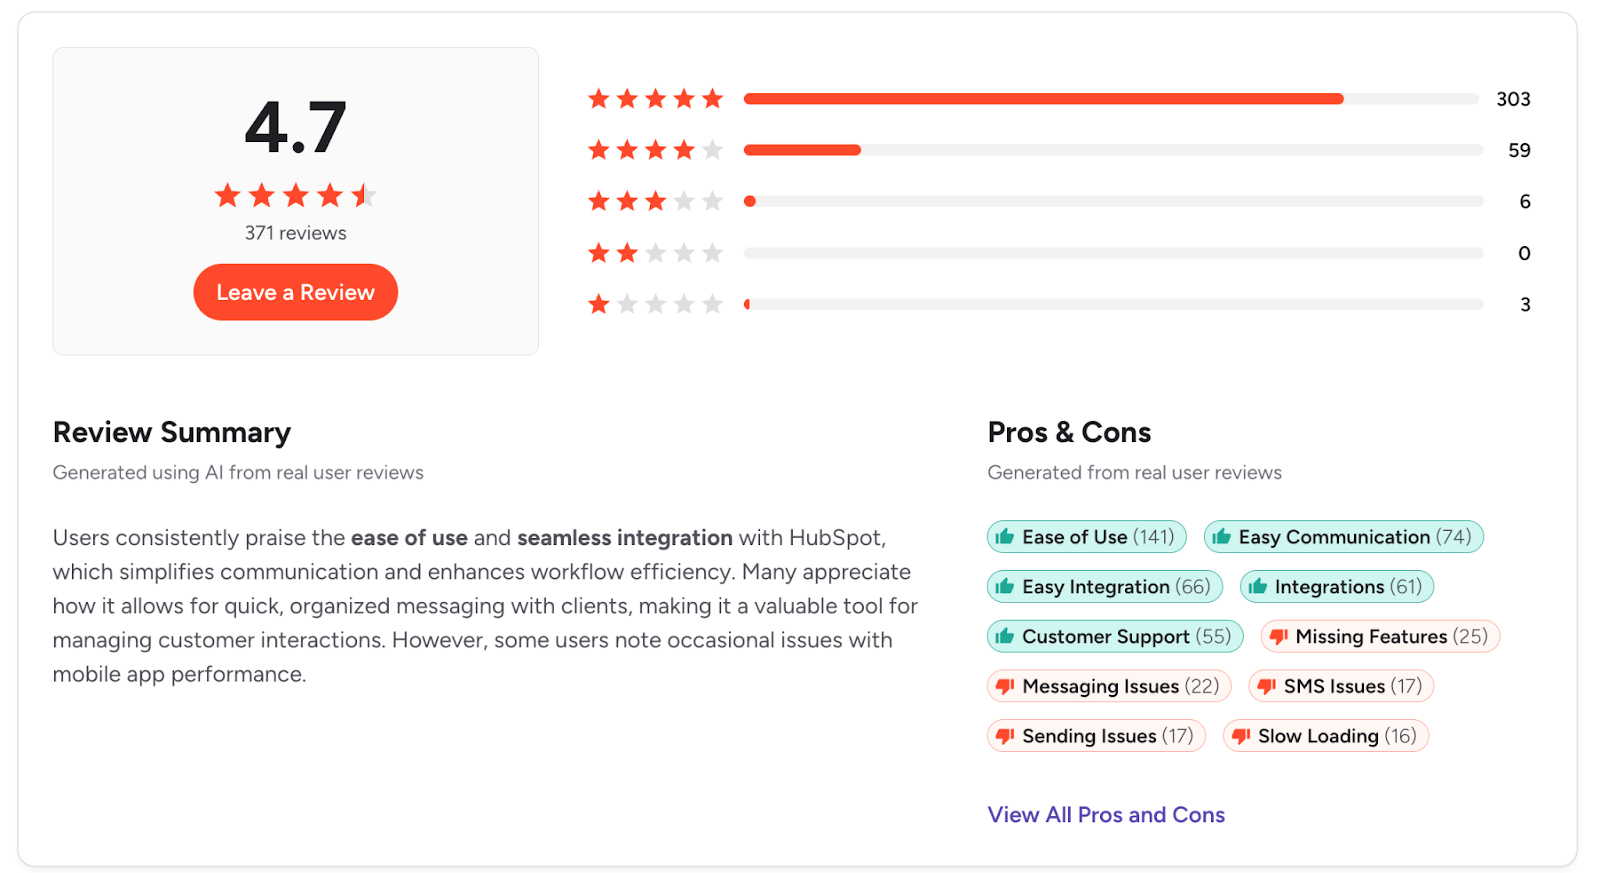The width and height of the screenshot is (1600, 873).
Task: Click the thumbs-up icon on Easy Communication
Action: (1222, 536)
